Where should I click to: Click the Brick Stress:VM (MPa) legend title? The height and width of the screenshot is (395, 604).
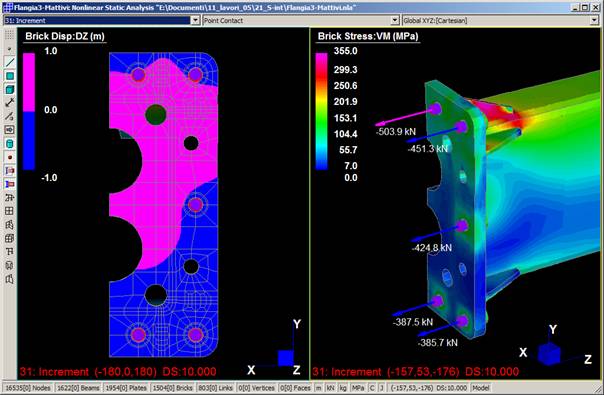368,36
